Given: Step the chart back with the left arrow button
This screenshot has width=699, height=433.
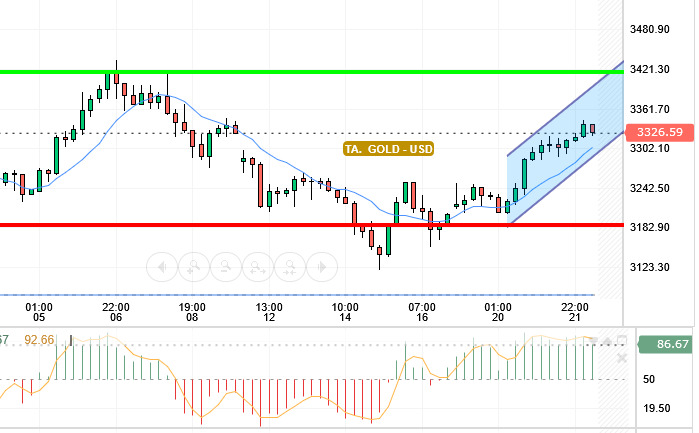Looking at the screenshot, I should click(162, 267).
